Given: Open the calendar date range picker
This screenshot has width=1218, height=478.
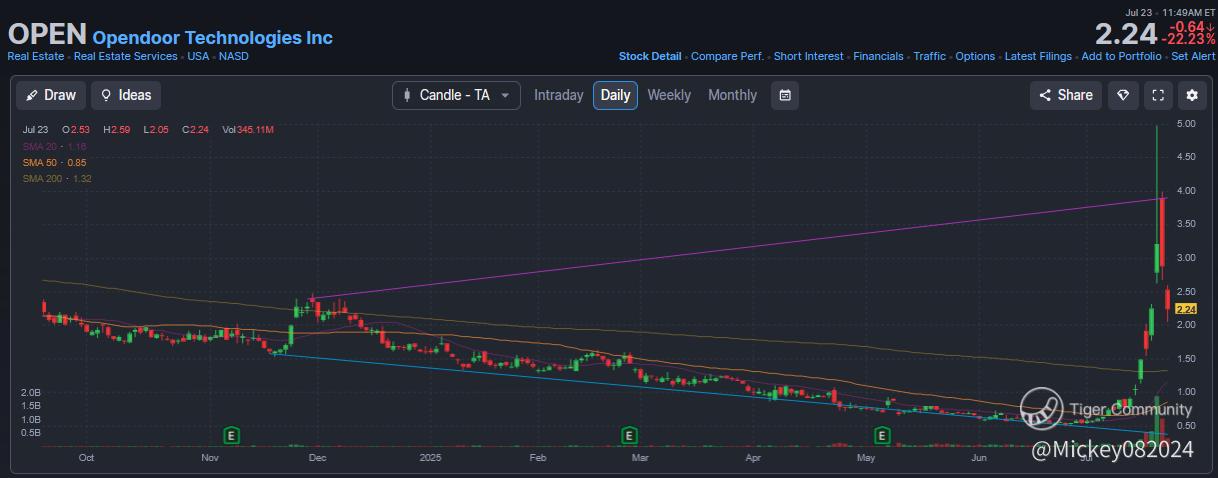Looking at the screenshot, I should pyautogui.click(x=785, y=95).
